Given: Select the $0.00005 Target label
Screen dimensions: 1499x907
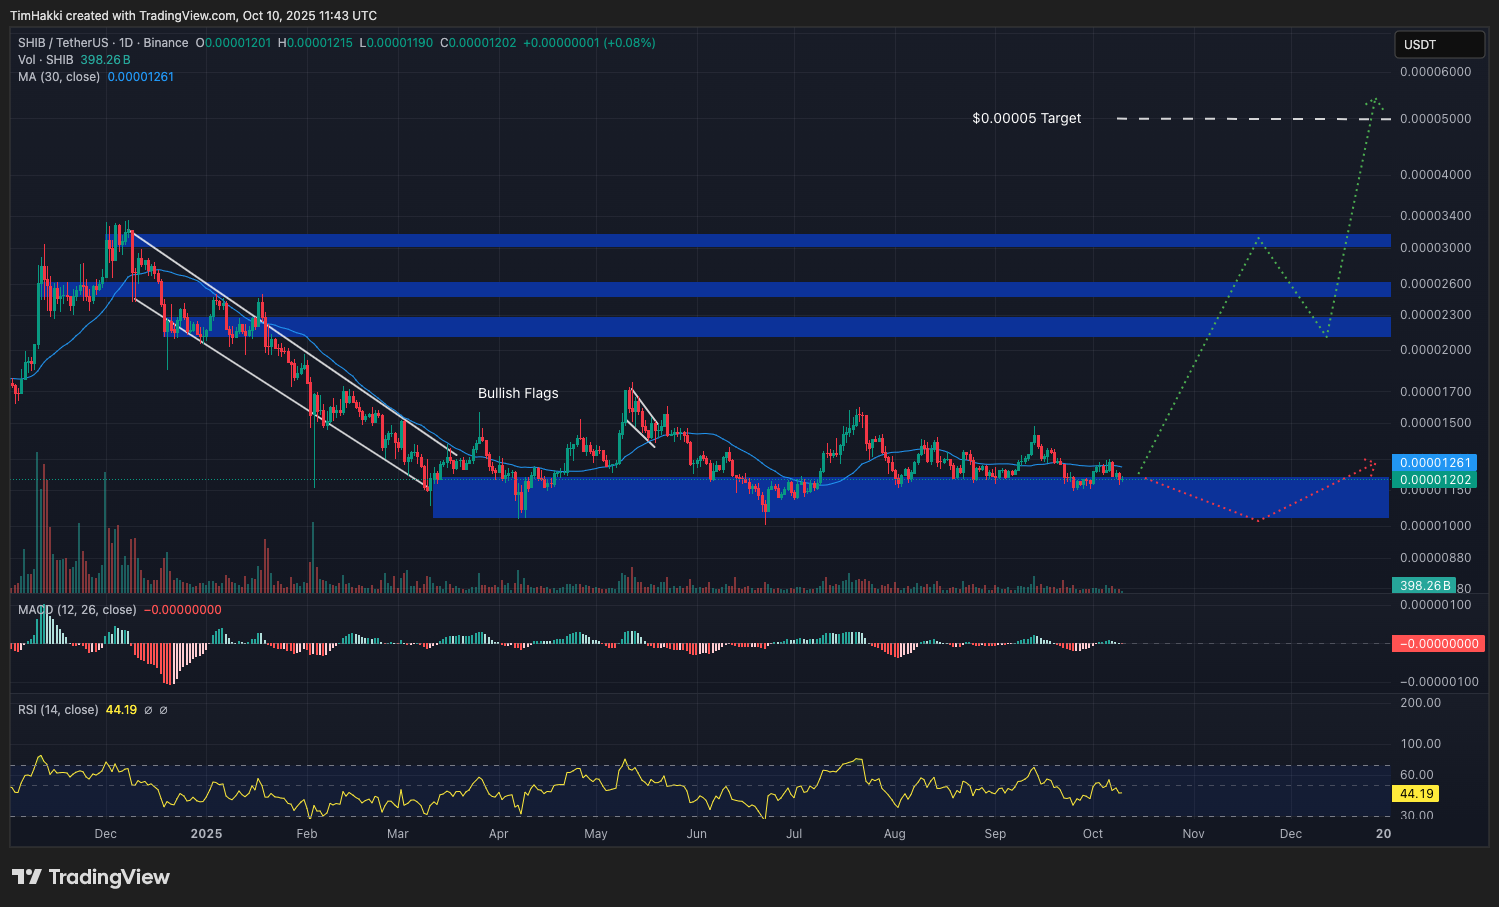Looking at the screenshot, I should (x=1026, y=118).
